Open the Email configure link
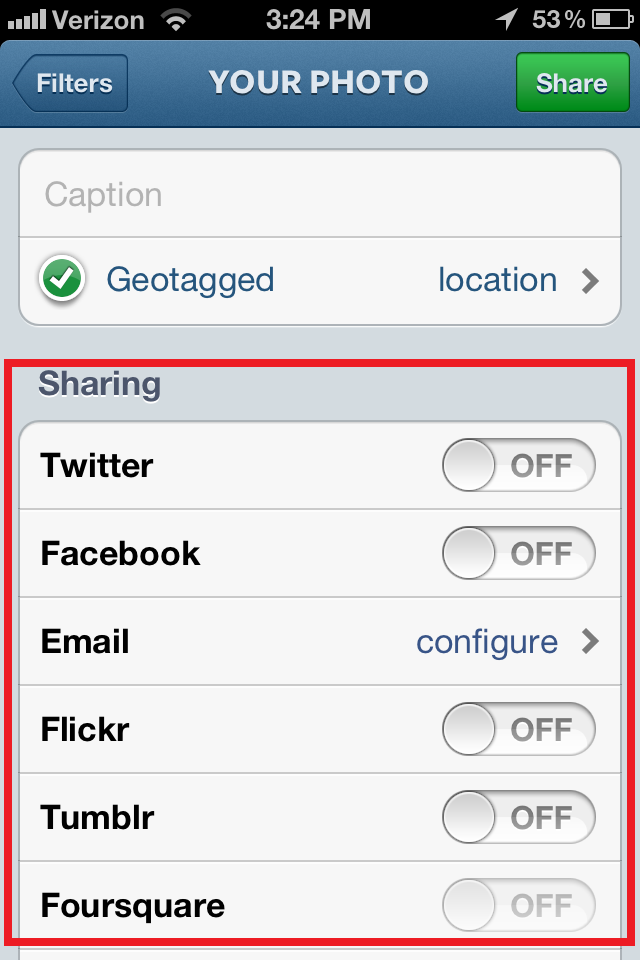The width and height of the screenshot is (640, 960). (488, 643)
